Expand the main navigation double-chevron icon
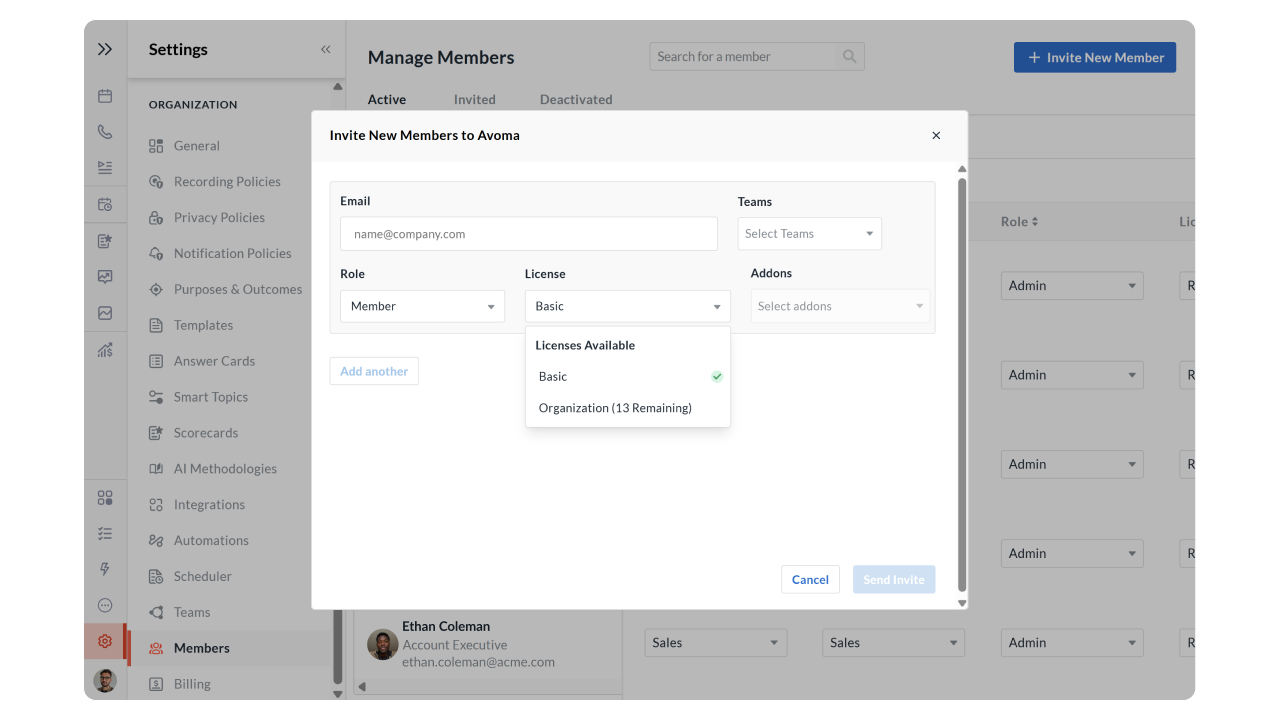Image resolution: width=1280 pixels, height=720 pixels. pos(105,49)
